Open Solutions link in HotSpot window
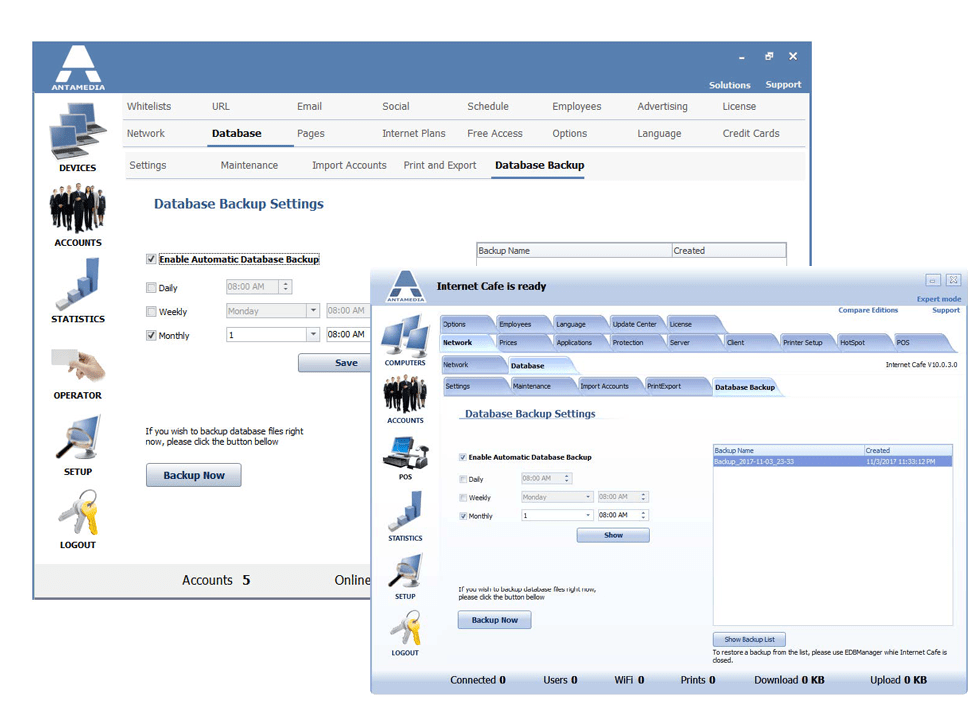Screen dimensions: 979x709 pyautogui.click(x=729, y=85)
